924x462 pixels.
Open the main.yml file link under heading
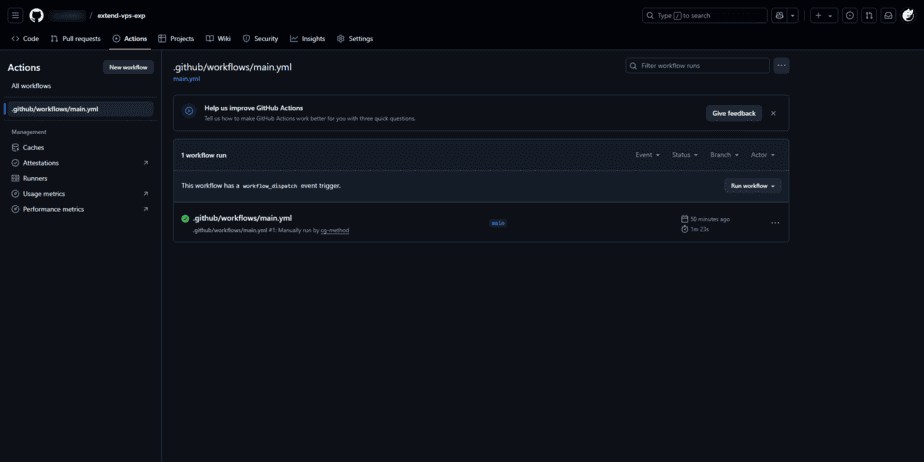click(187, 79)
